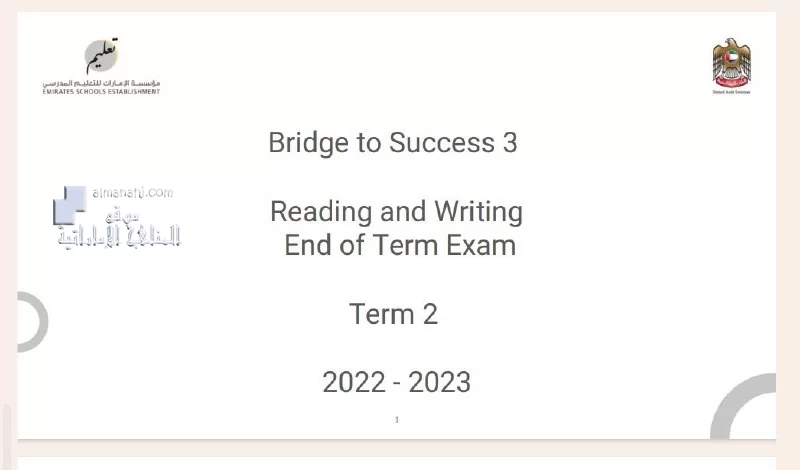
Task: Open the almanahj.com watermark link
Action: pyautogui.click(x=133, y=192)
